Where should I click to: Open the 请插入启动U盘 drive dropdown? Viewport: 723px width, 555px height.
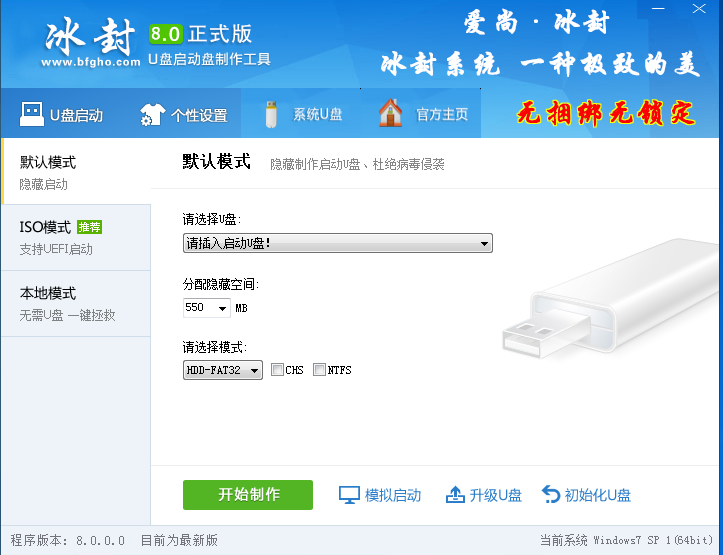pyautogui.click(x=338, y=243)
